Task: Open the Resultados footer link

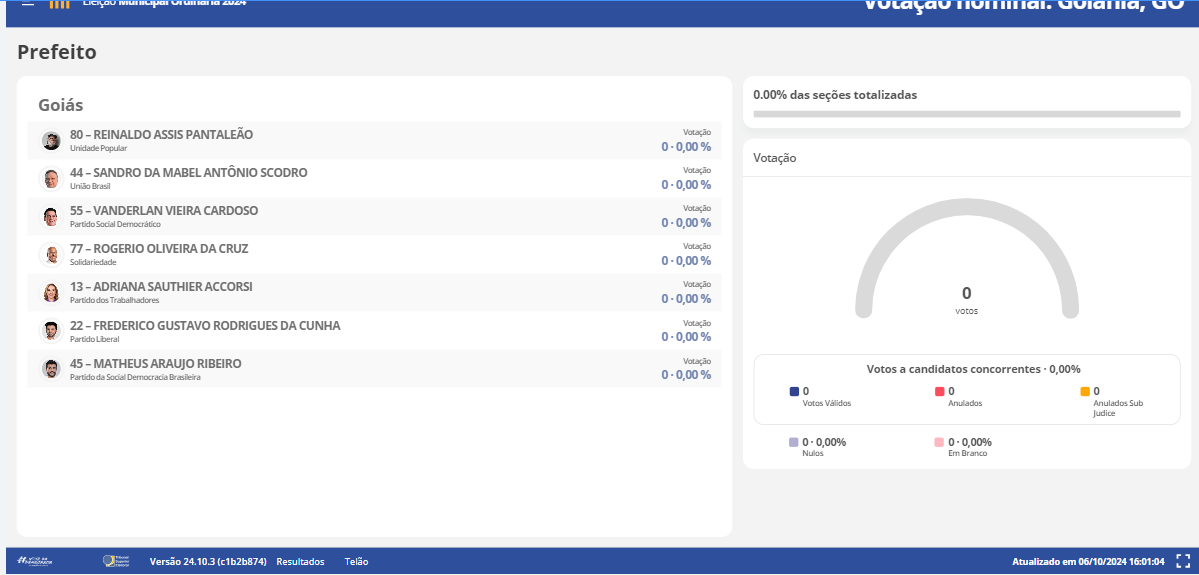Action: (300, 561)
